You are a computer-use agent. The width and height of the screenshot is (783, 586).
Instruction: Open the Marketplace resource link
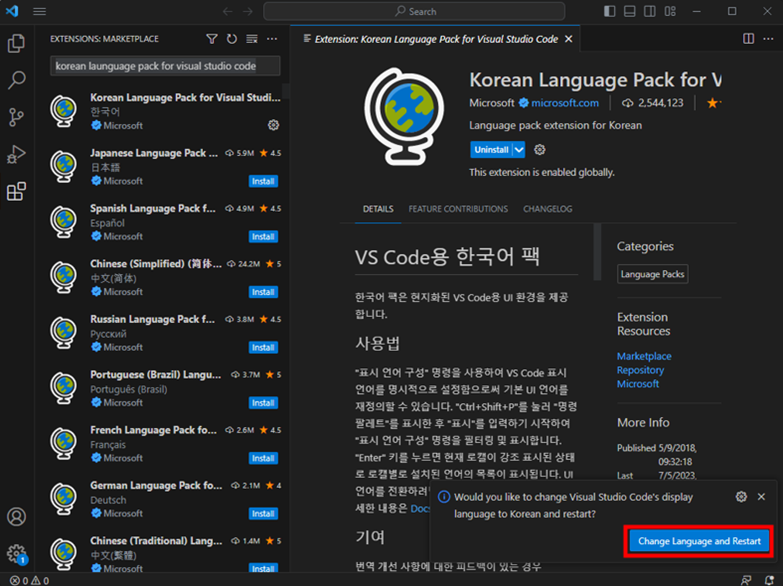644,356
